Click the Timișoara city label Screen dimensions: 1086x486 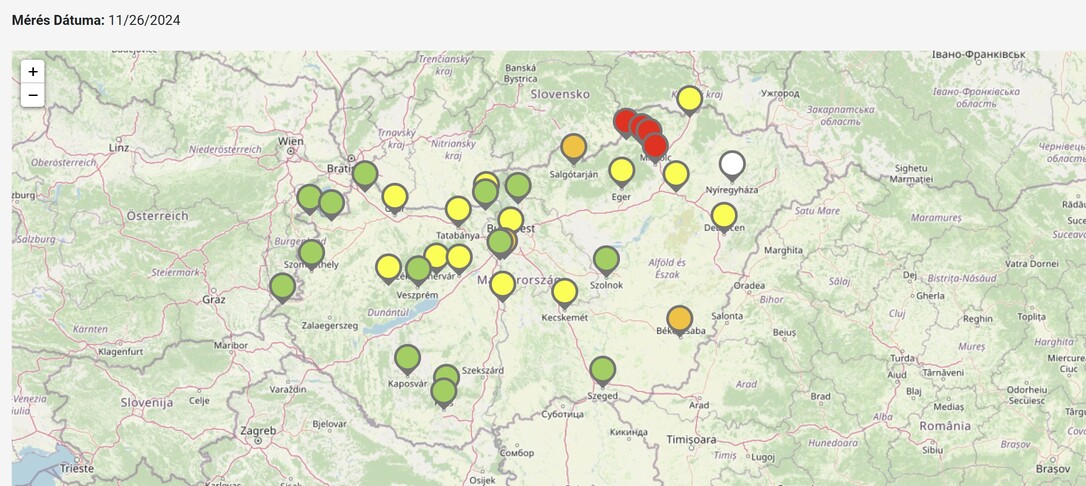(691, 440)
